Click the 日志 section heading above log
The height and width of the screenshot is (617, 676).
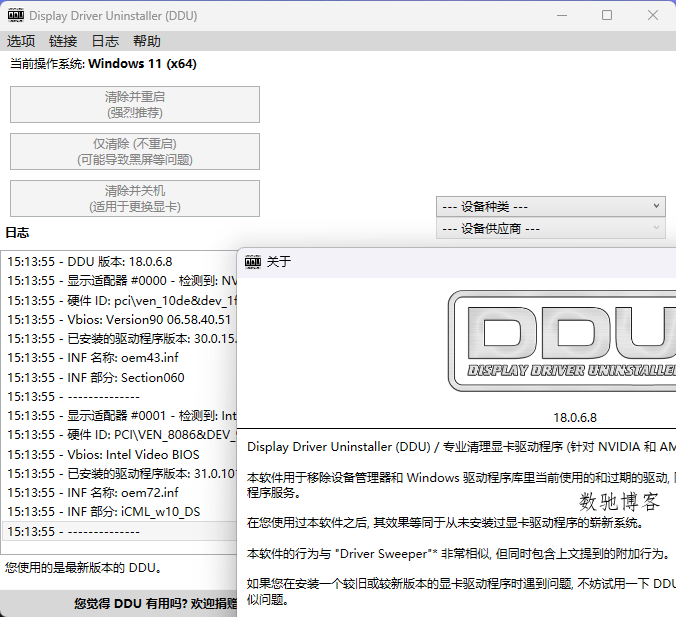click(17, 233)
